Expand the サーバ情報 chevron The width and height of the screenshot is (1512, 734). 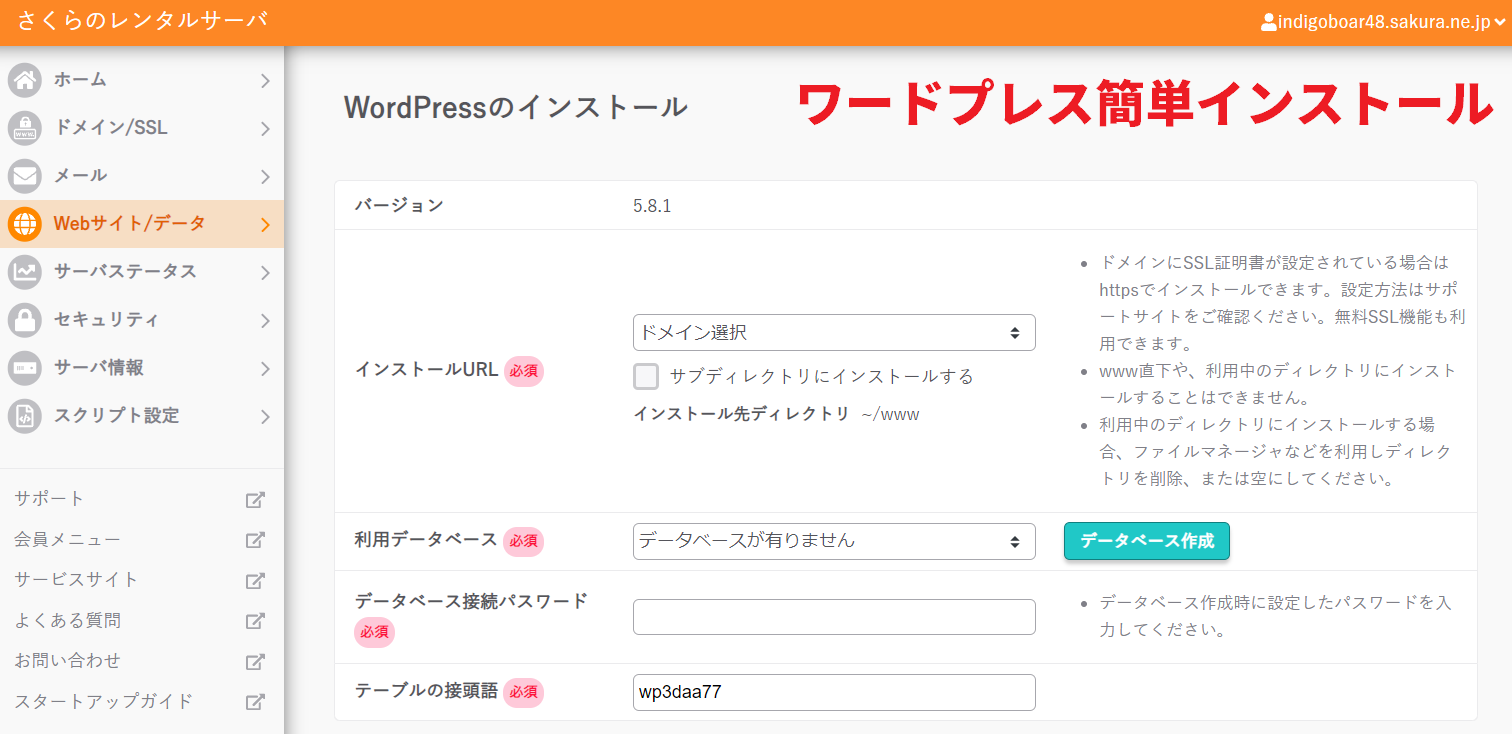(x=265, y=369)
